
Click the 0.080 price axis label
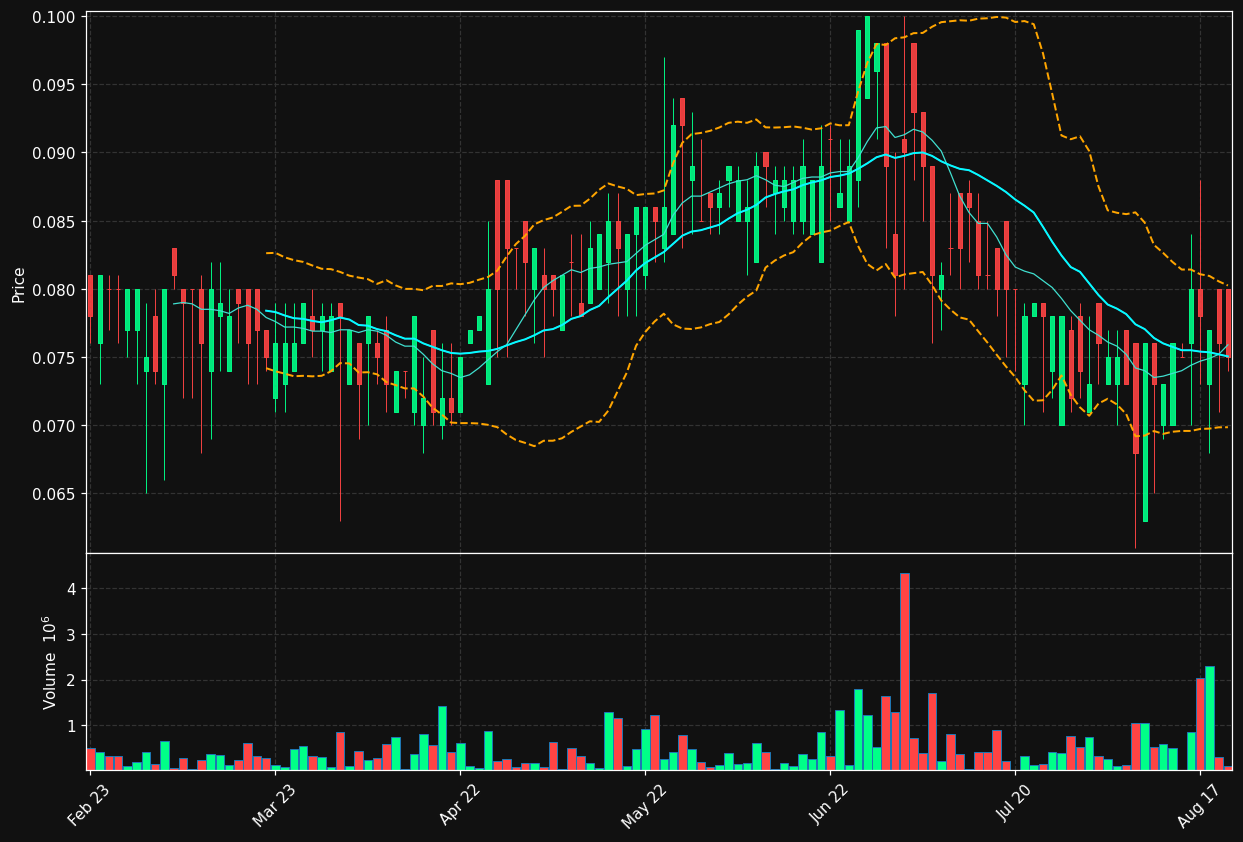(54, 290)
